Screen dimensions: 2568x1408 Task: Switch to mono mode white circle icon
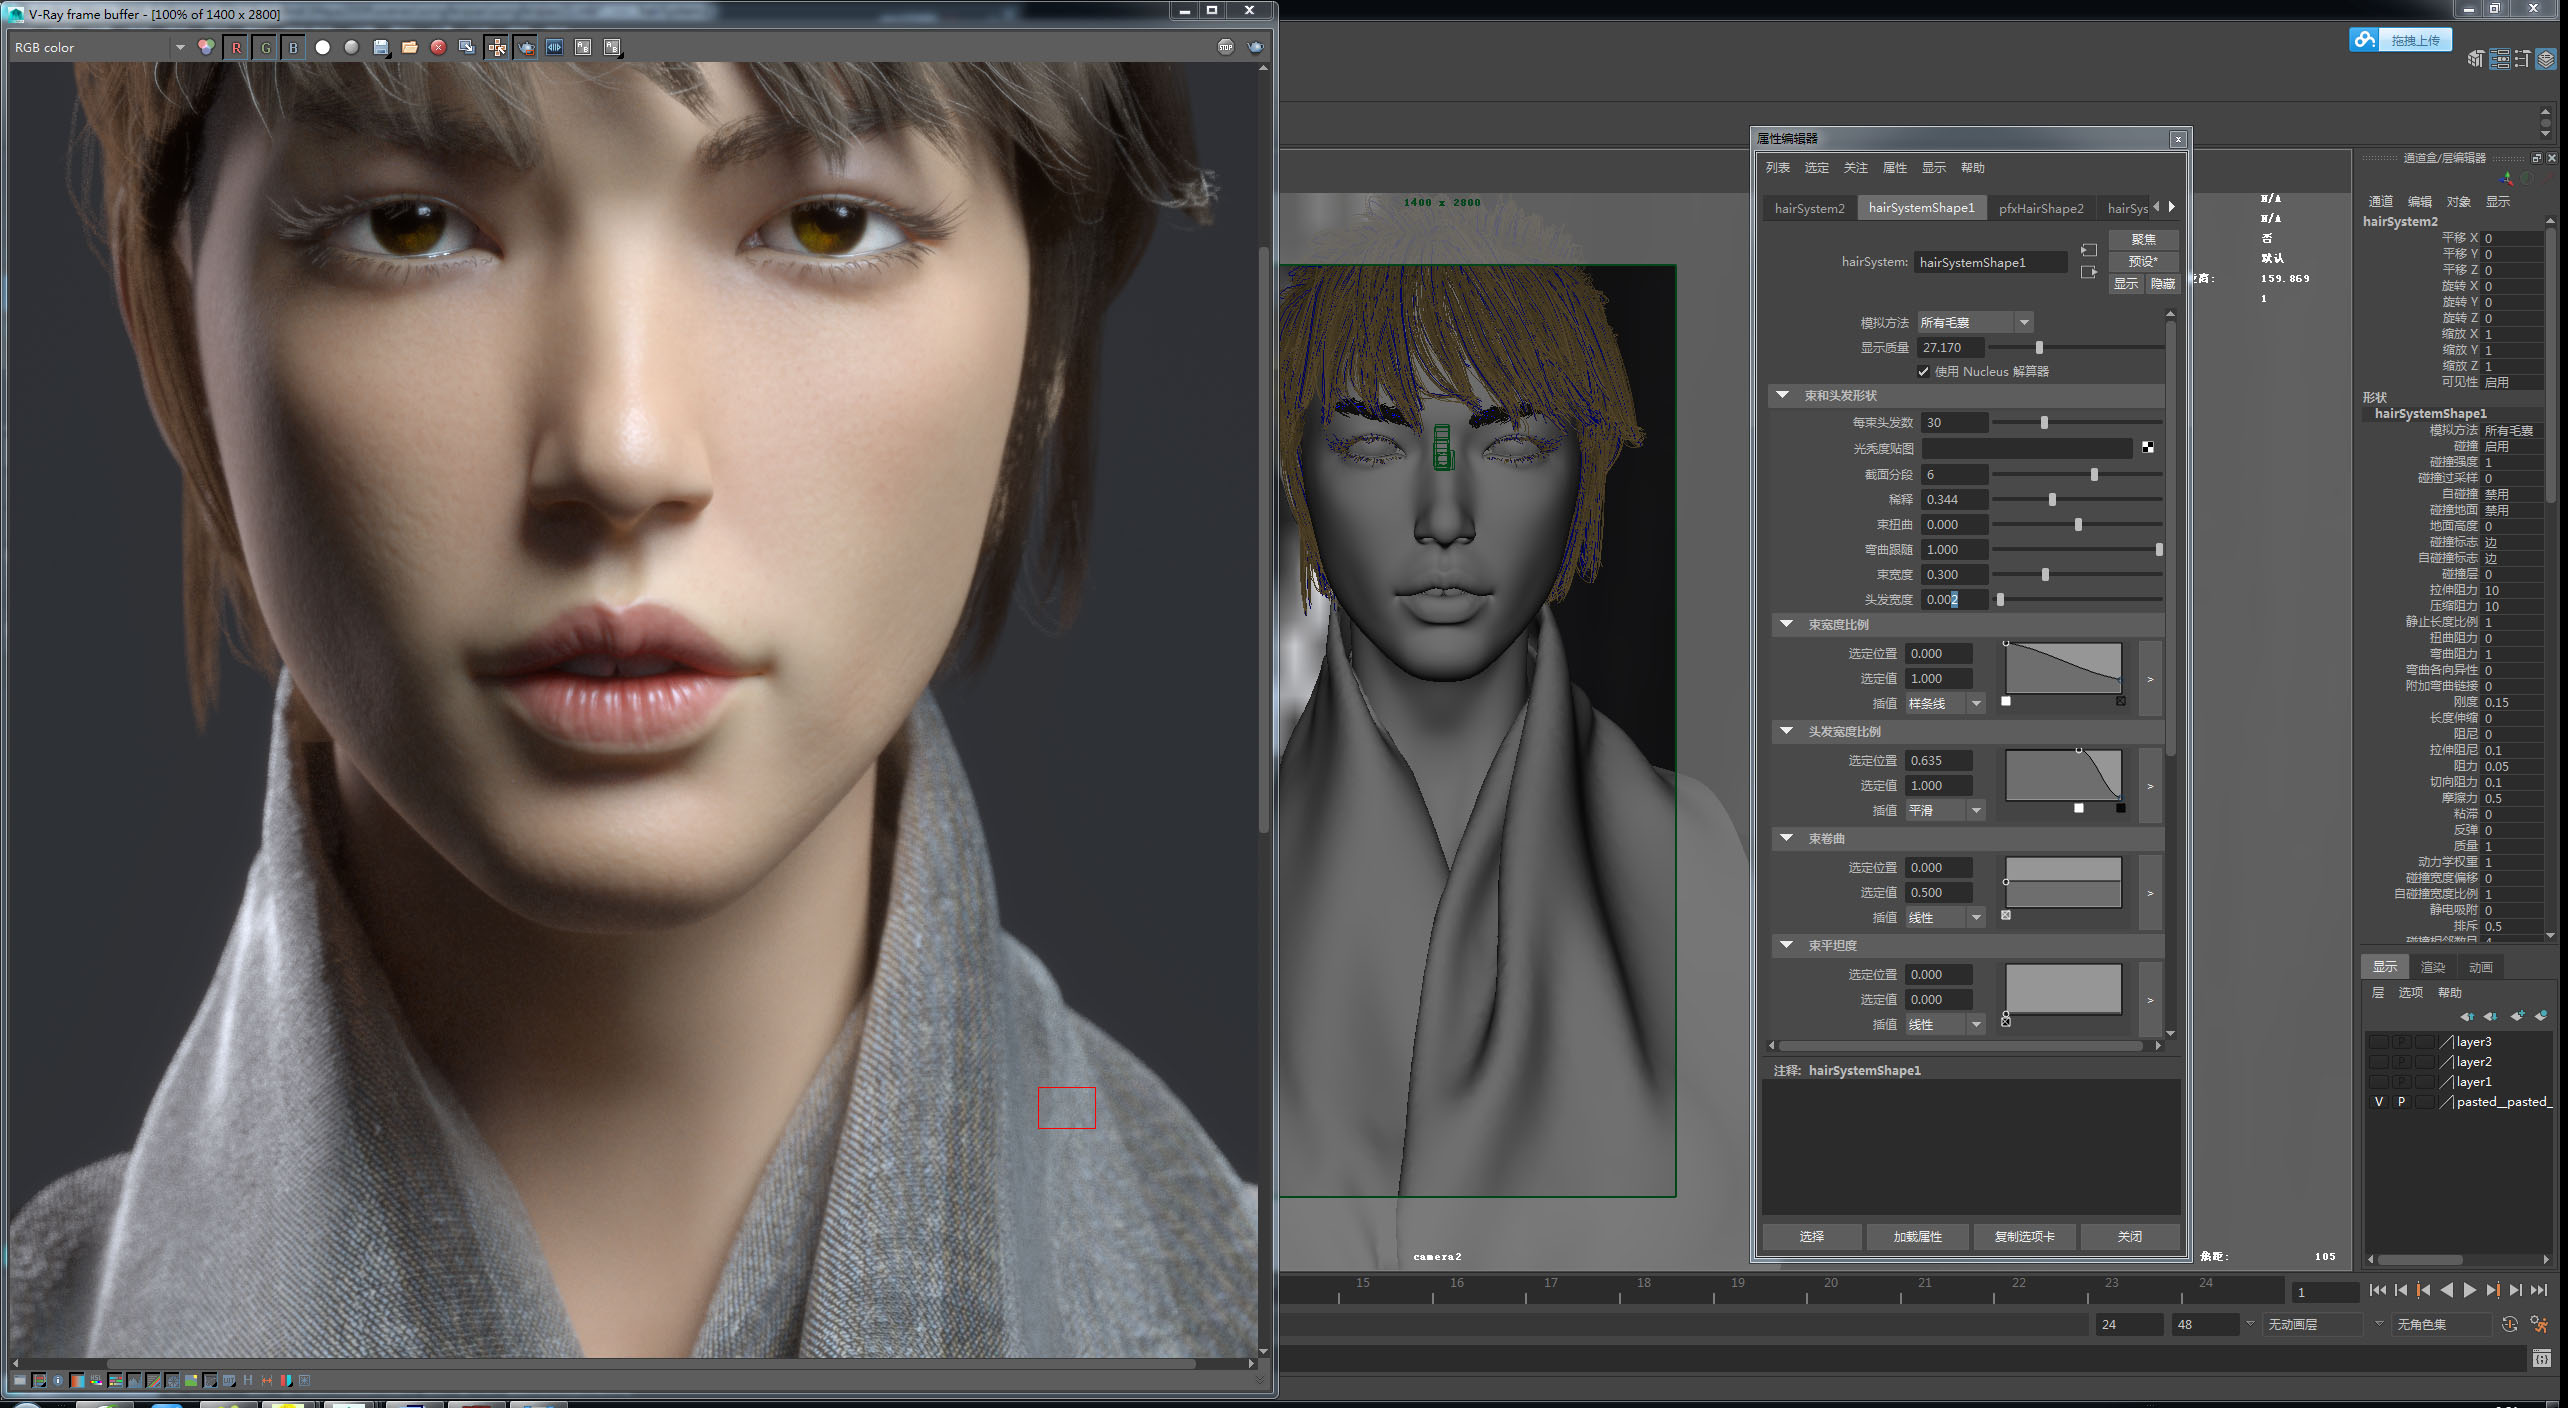pos(322,47)
